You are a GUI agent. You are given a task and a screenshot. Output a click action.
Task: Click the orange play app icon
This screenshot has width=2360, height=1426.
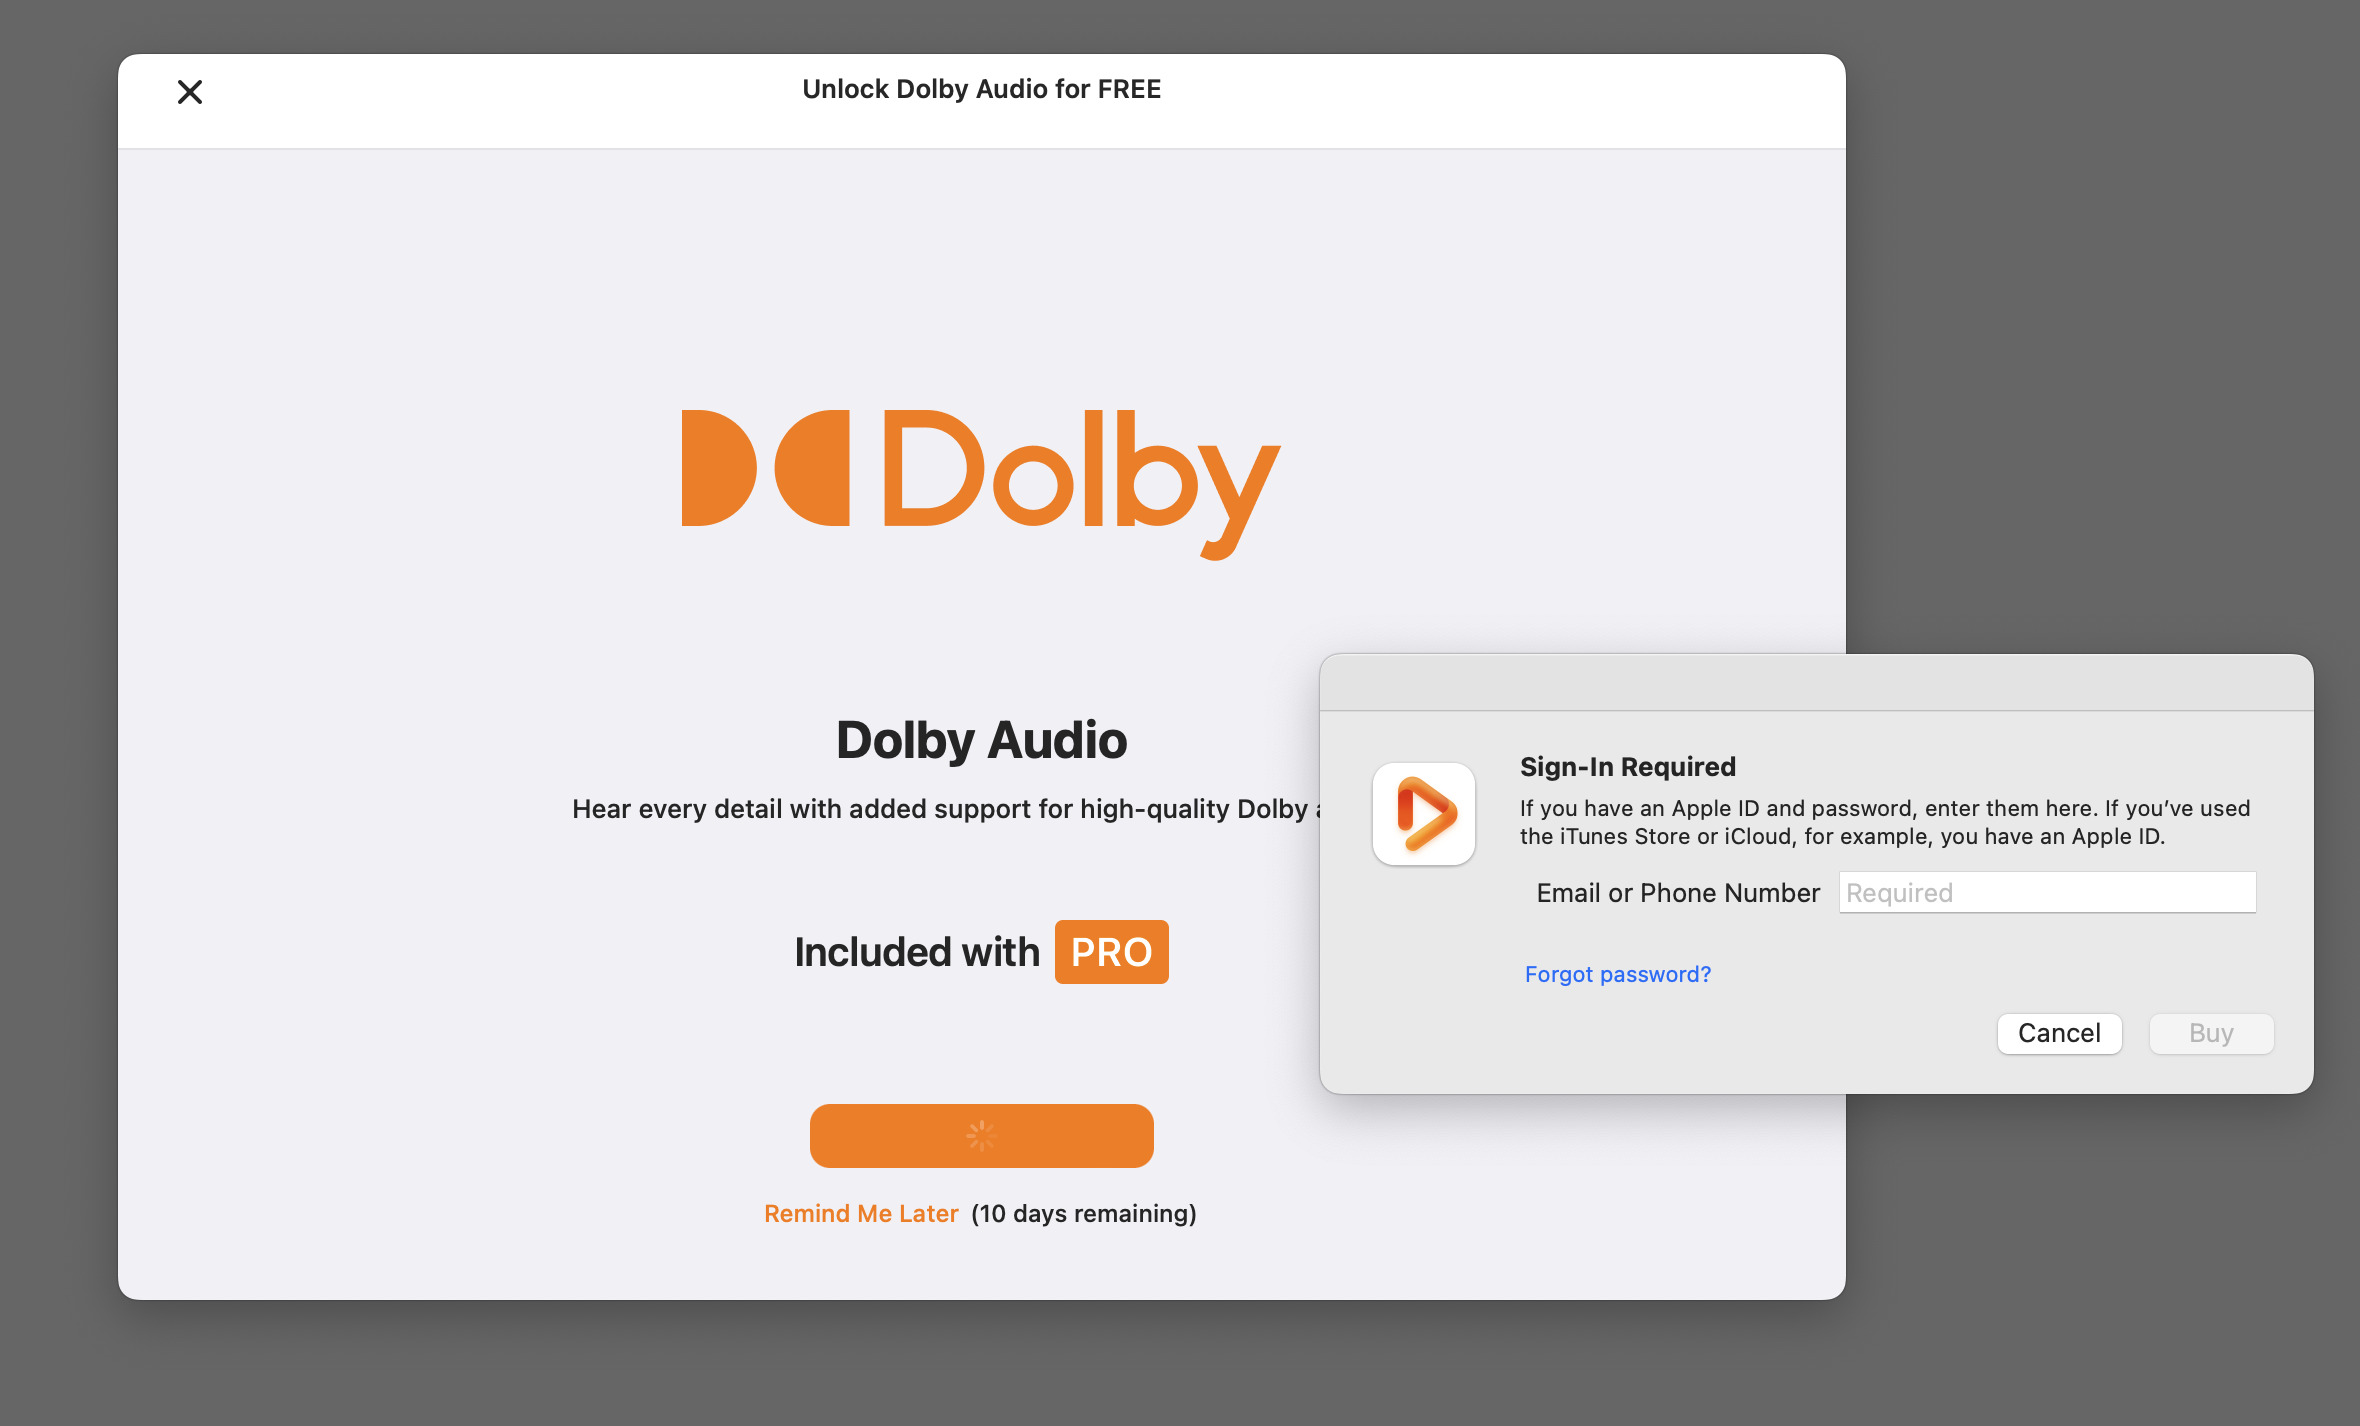(1423, 814)
